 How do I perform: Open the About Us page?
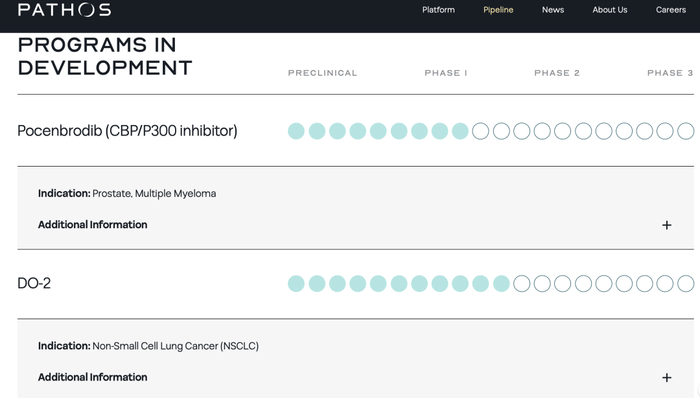610,10
